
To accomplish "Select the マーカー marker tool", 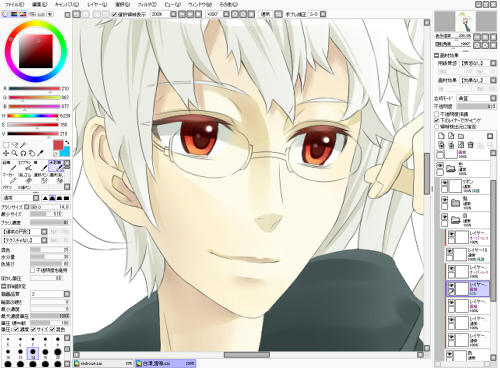I will (x=9, y=178).
